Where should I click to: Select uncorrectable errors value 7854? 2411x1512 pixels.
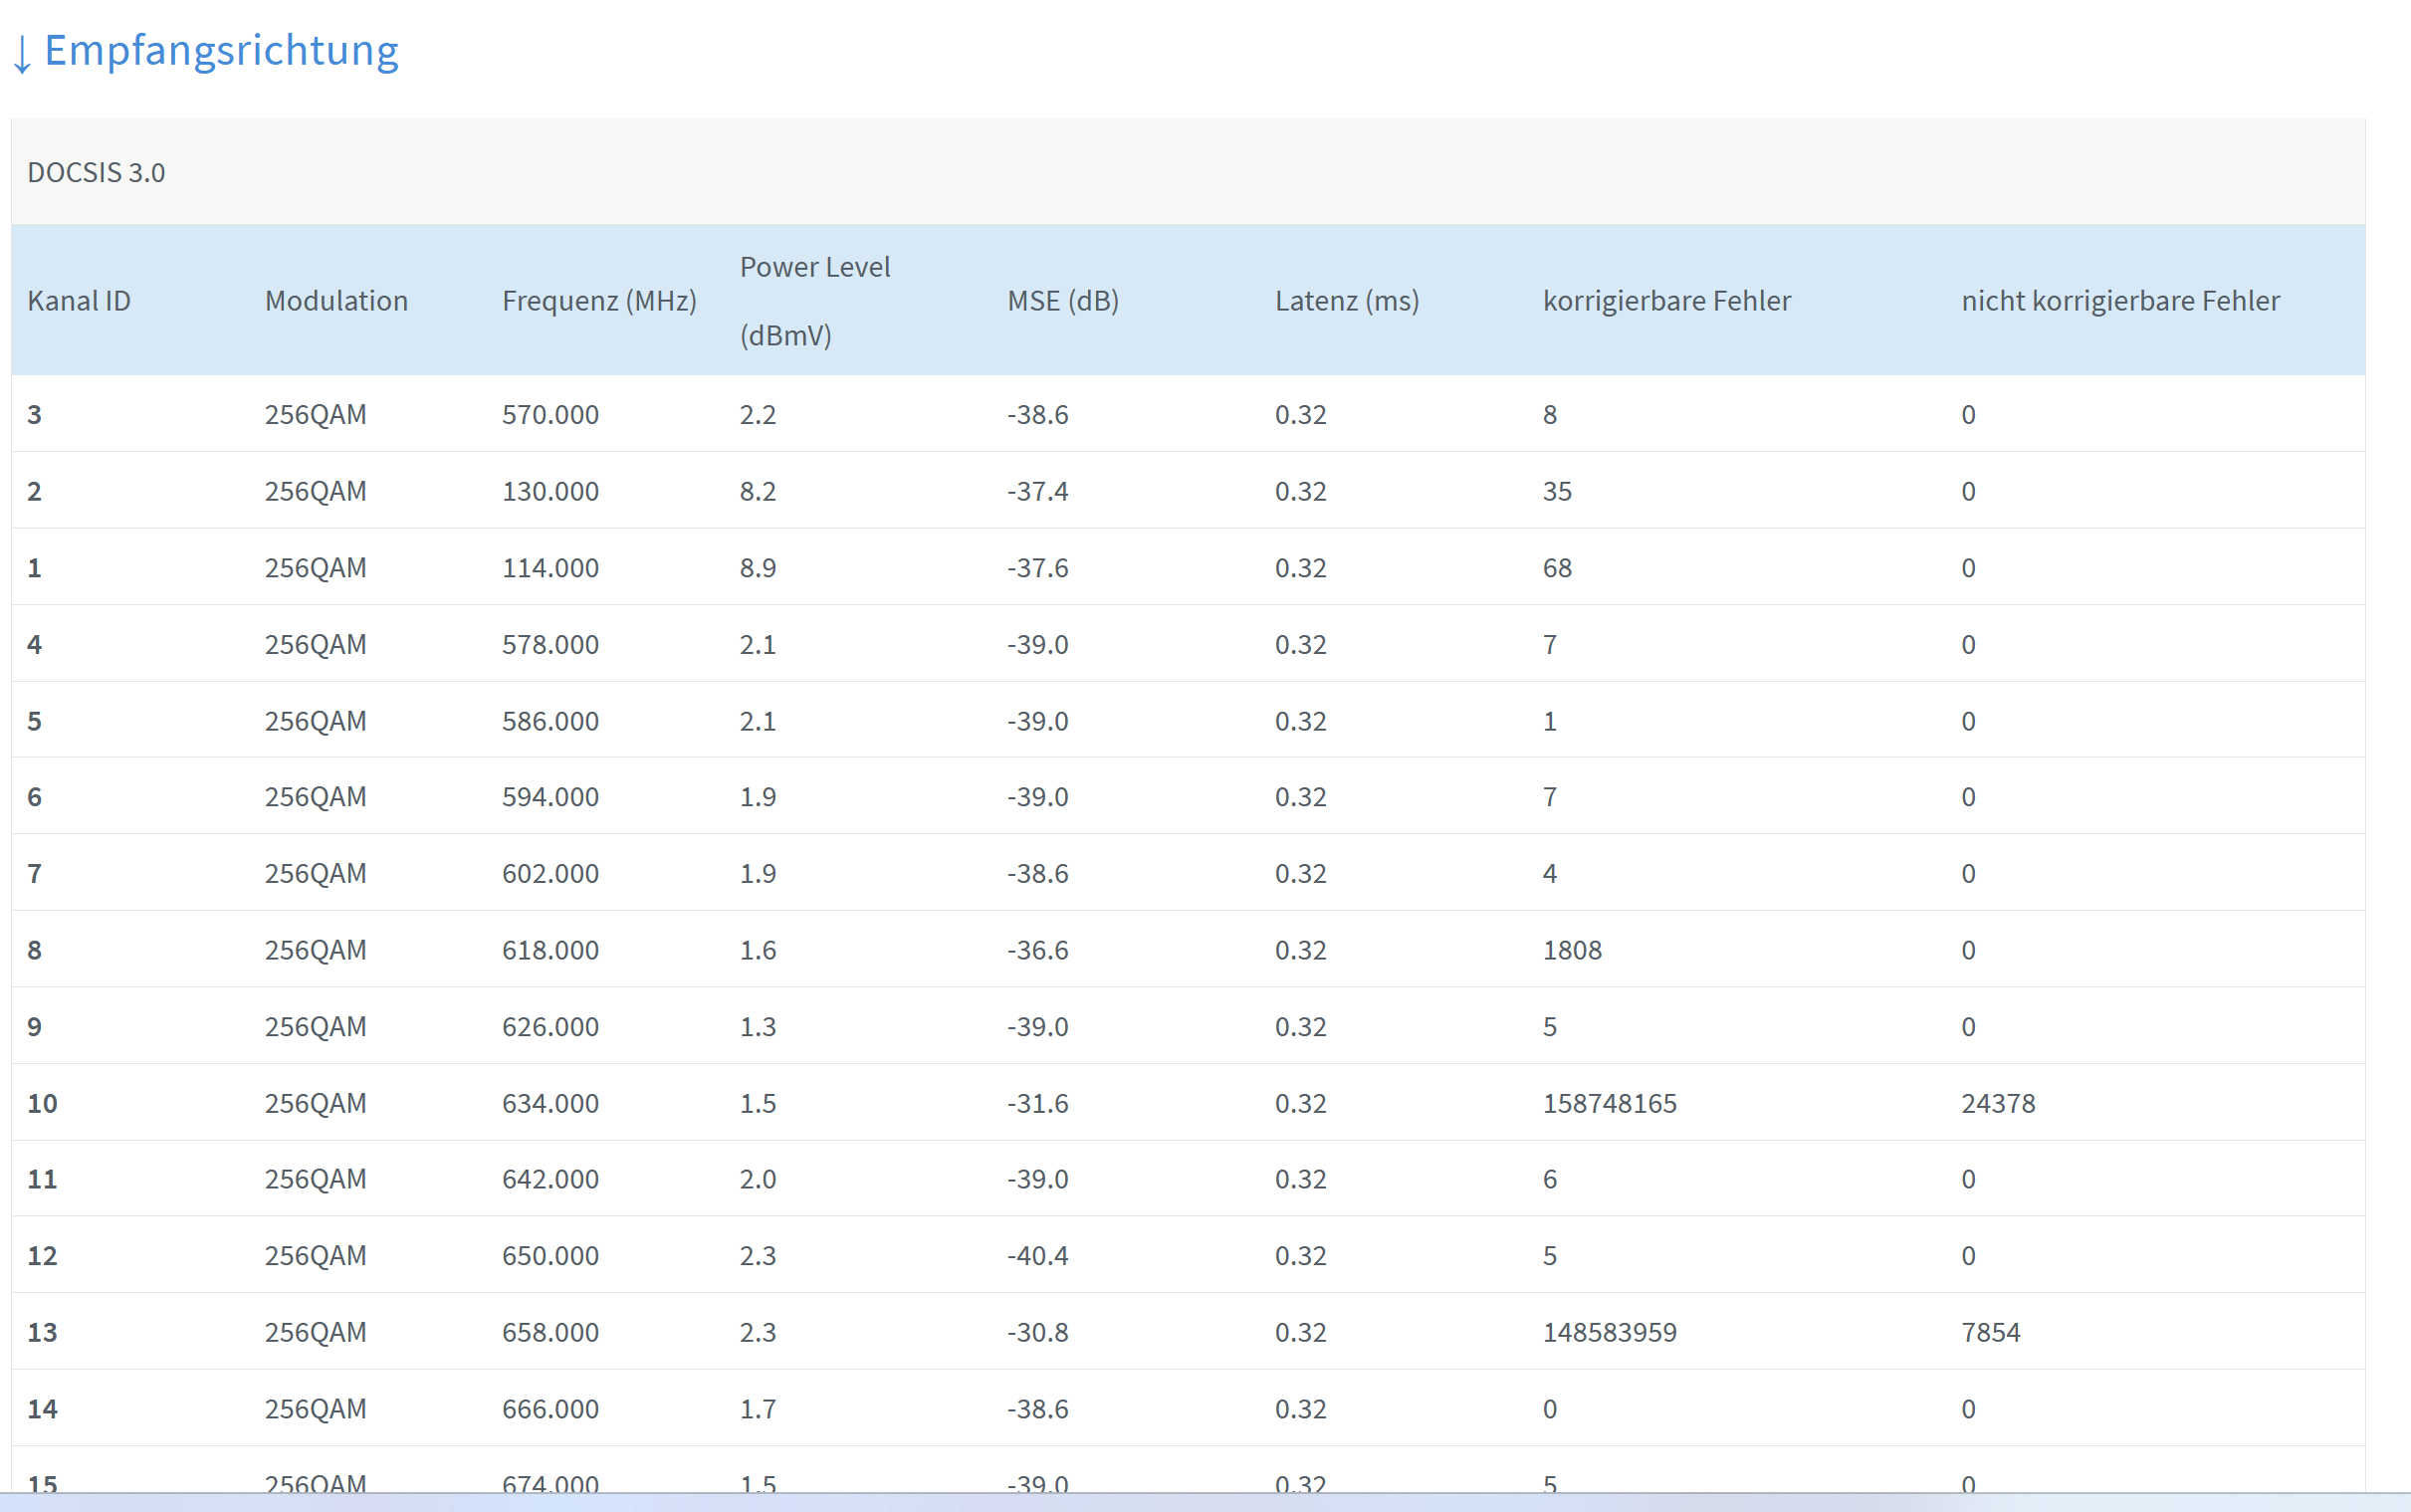[1990, 1333]
